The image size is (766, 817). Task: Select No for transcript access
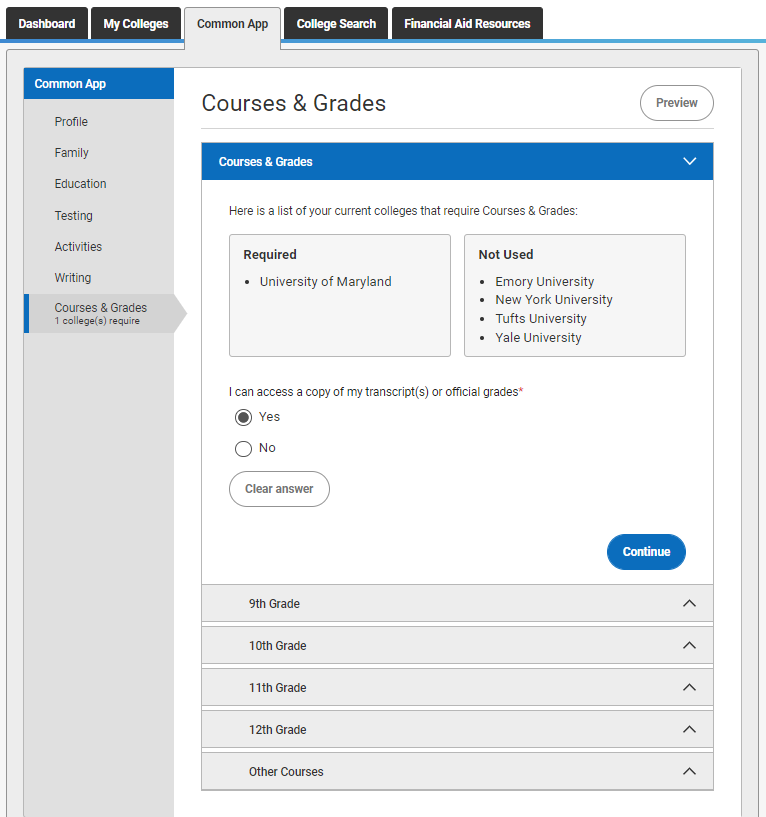(243, 449)
